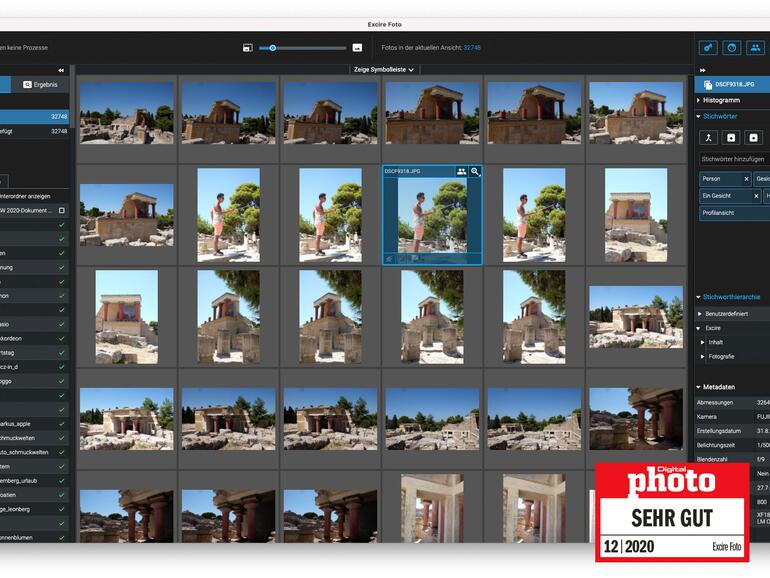The image size is (770, 578).
Task: Click the Erstellungsdatum metadata row
Action: (732, 431)
